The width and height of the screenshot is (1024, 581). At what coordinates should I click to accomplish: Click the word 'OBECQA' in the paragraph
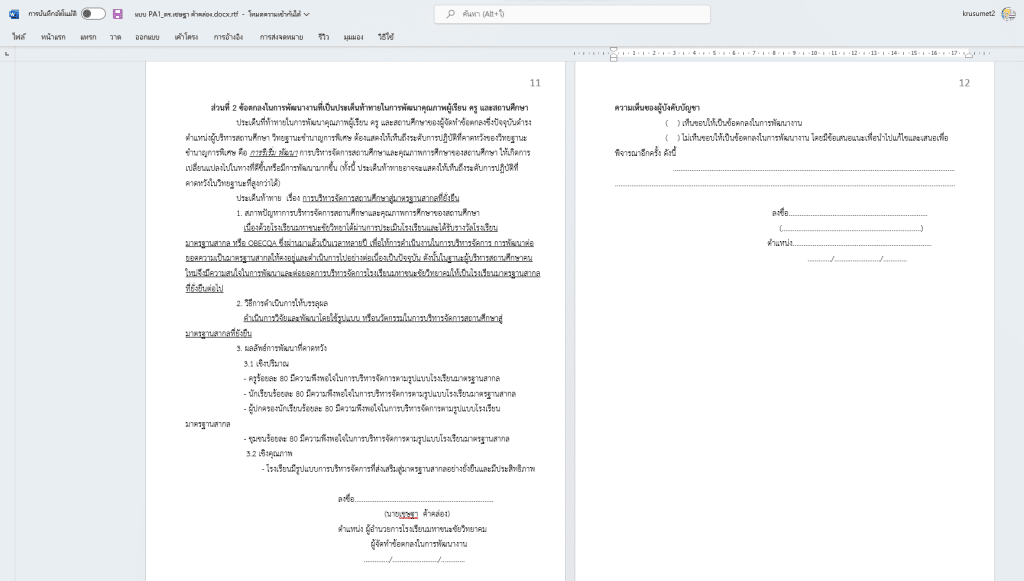tap(262, 243)
